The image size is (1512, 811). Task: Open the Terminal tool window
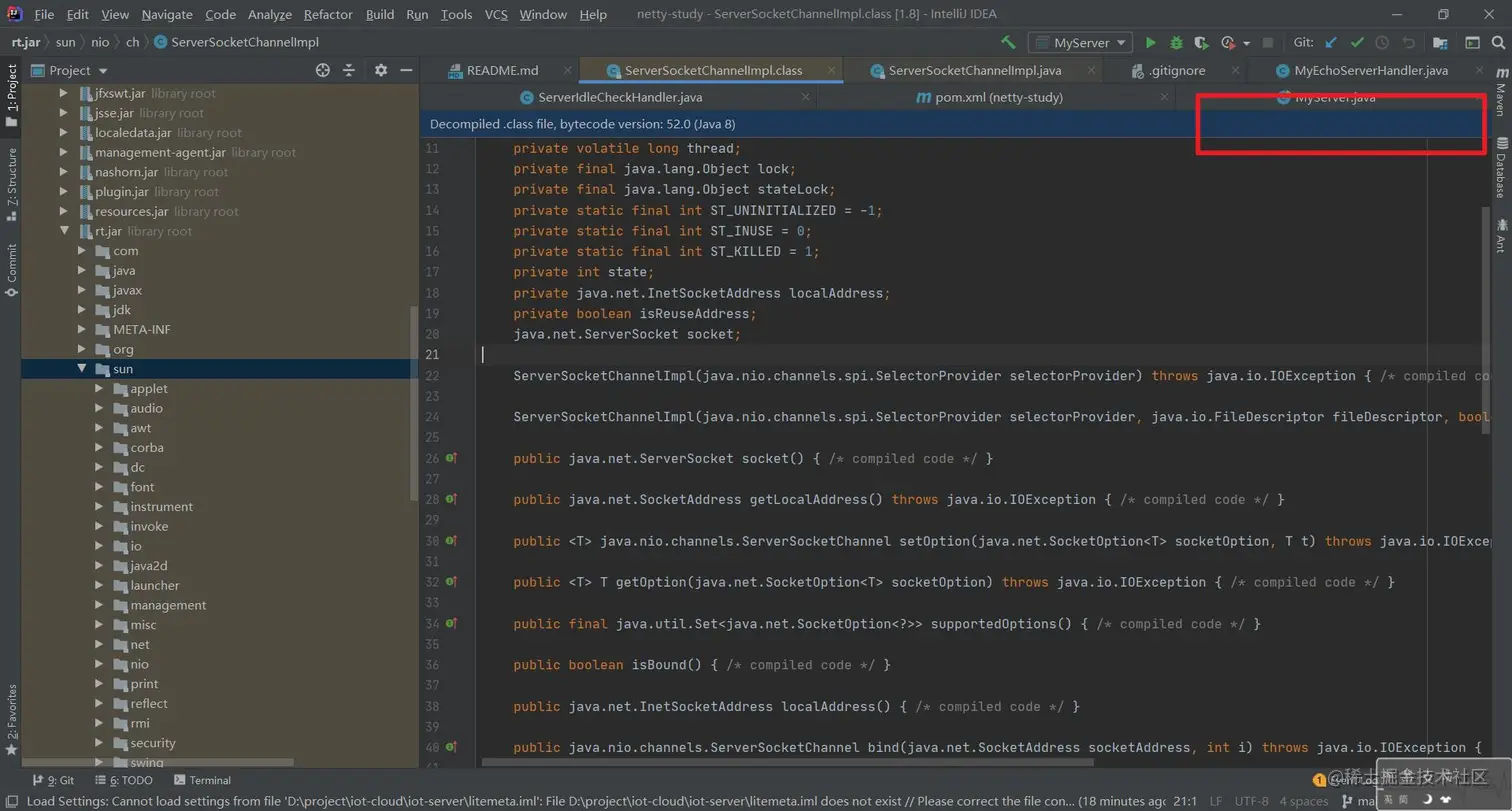pos(202,780)
